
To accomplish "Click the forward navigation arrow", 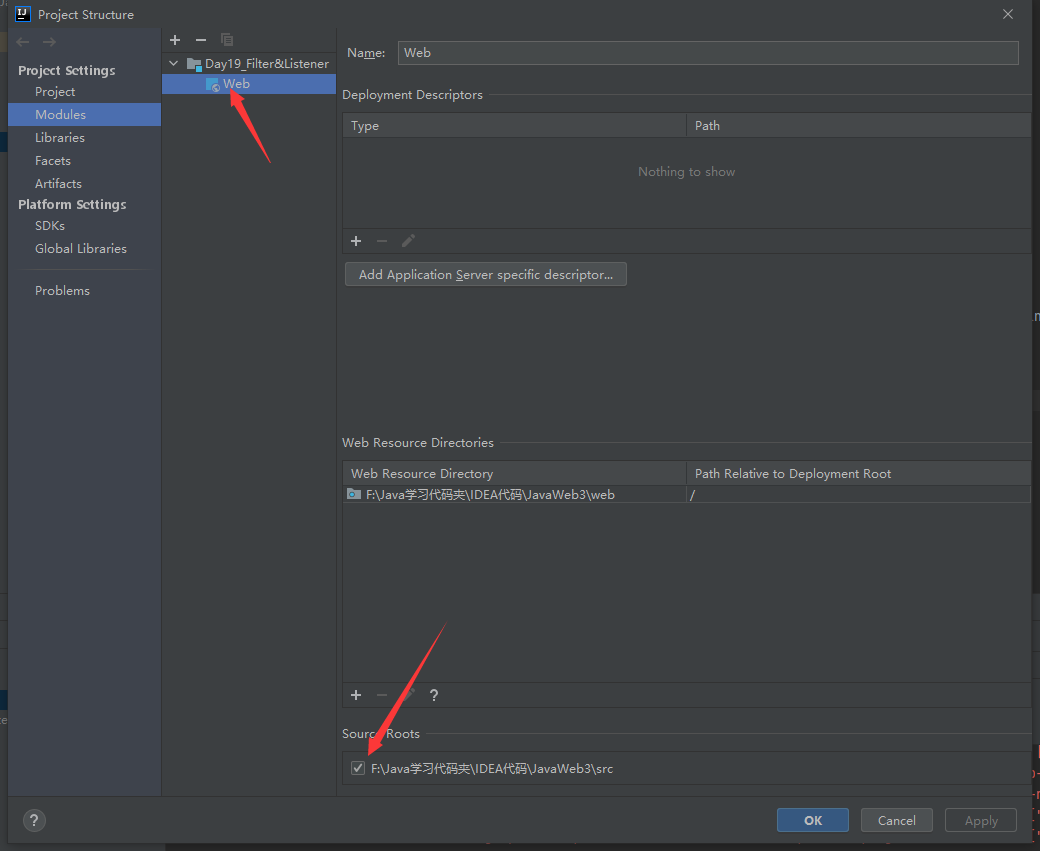I will tap(49, 42).
